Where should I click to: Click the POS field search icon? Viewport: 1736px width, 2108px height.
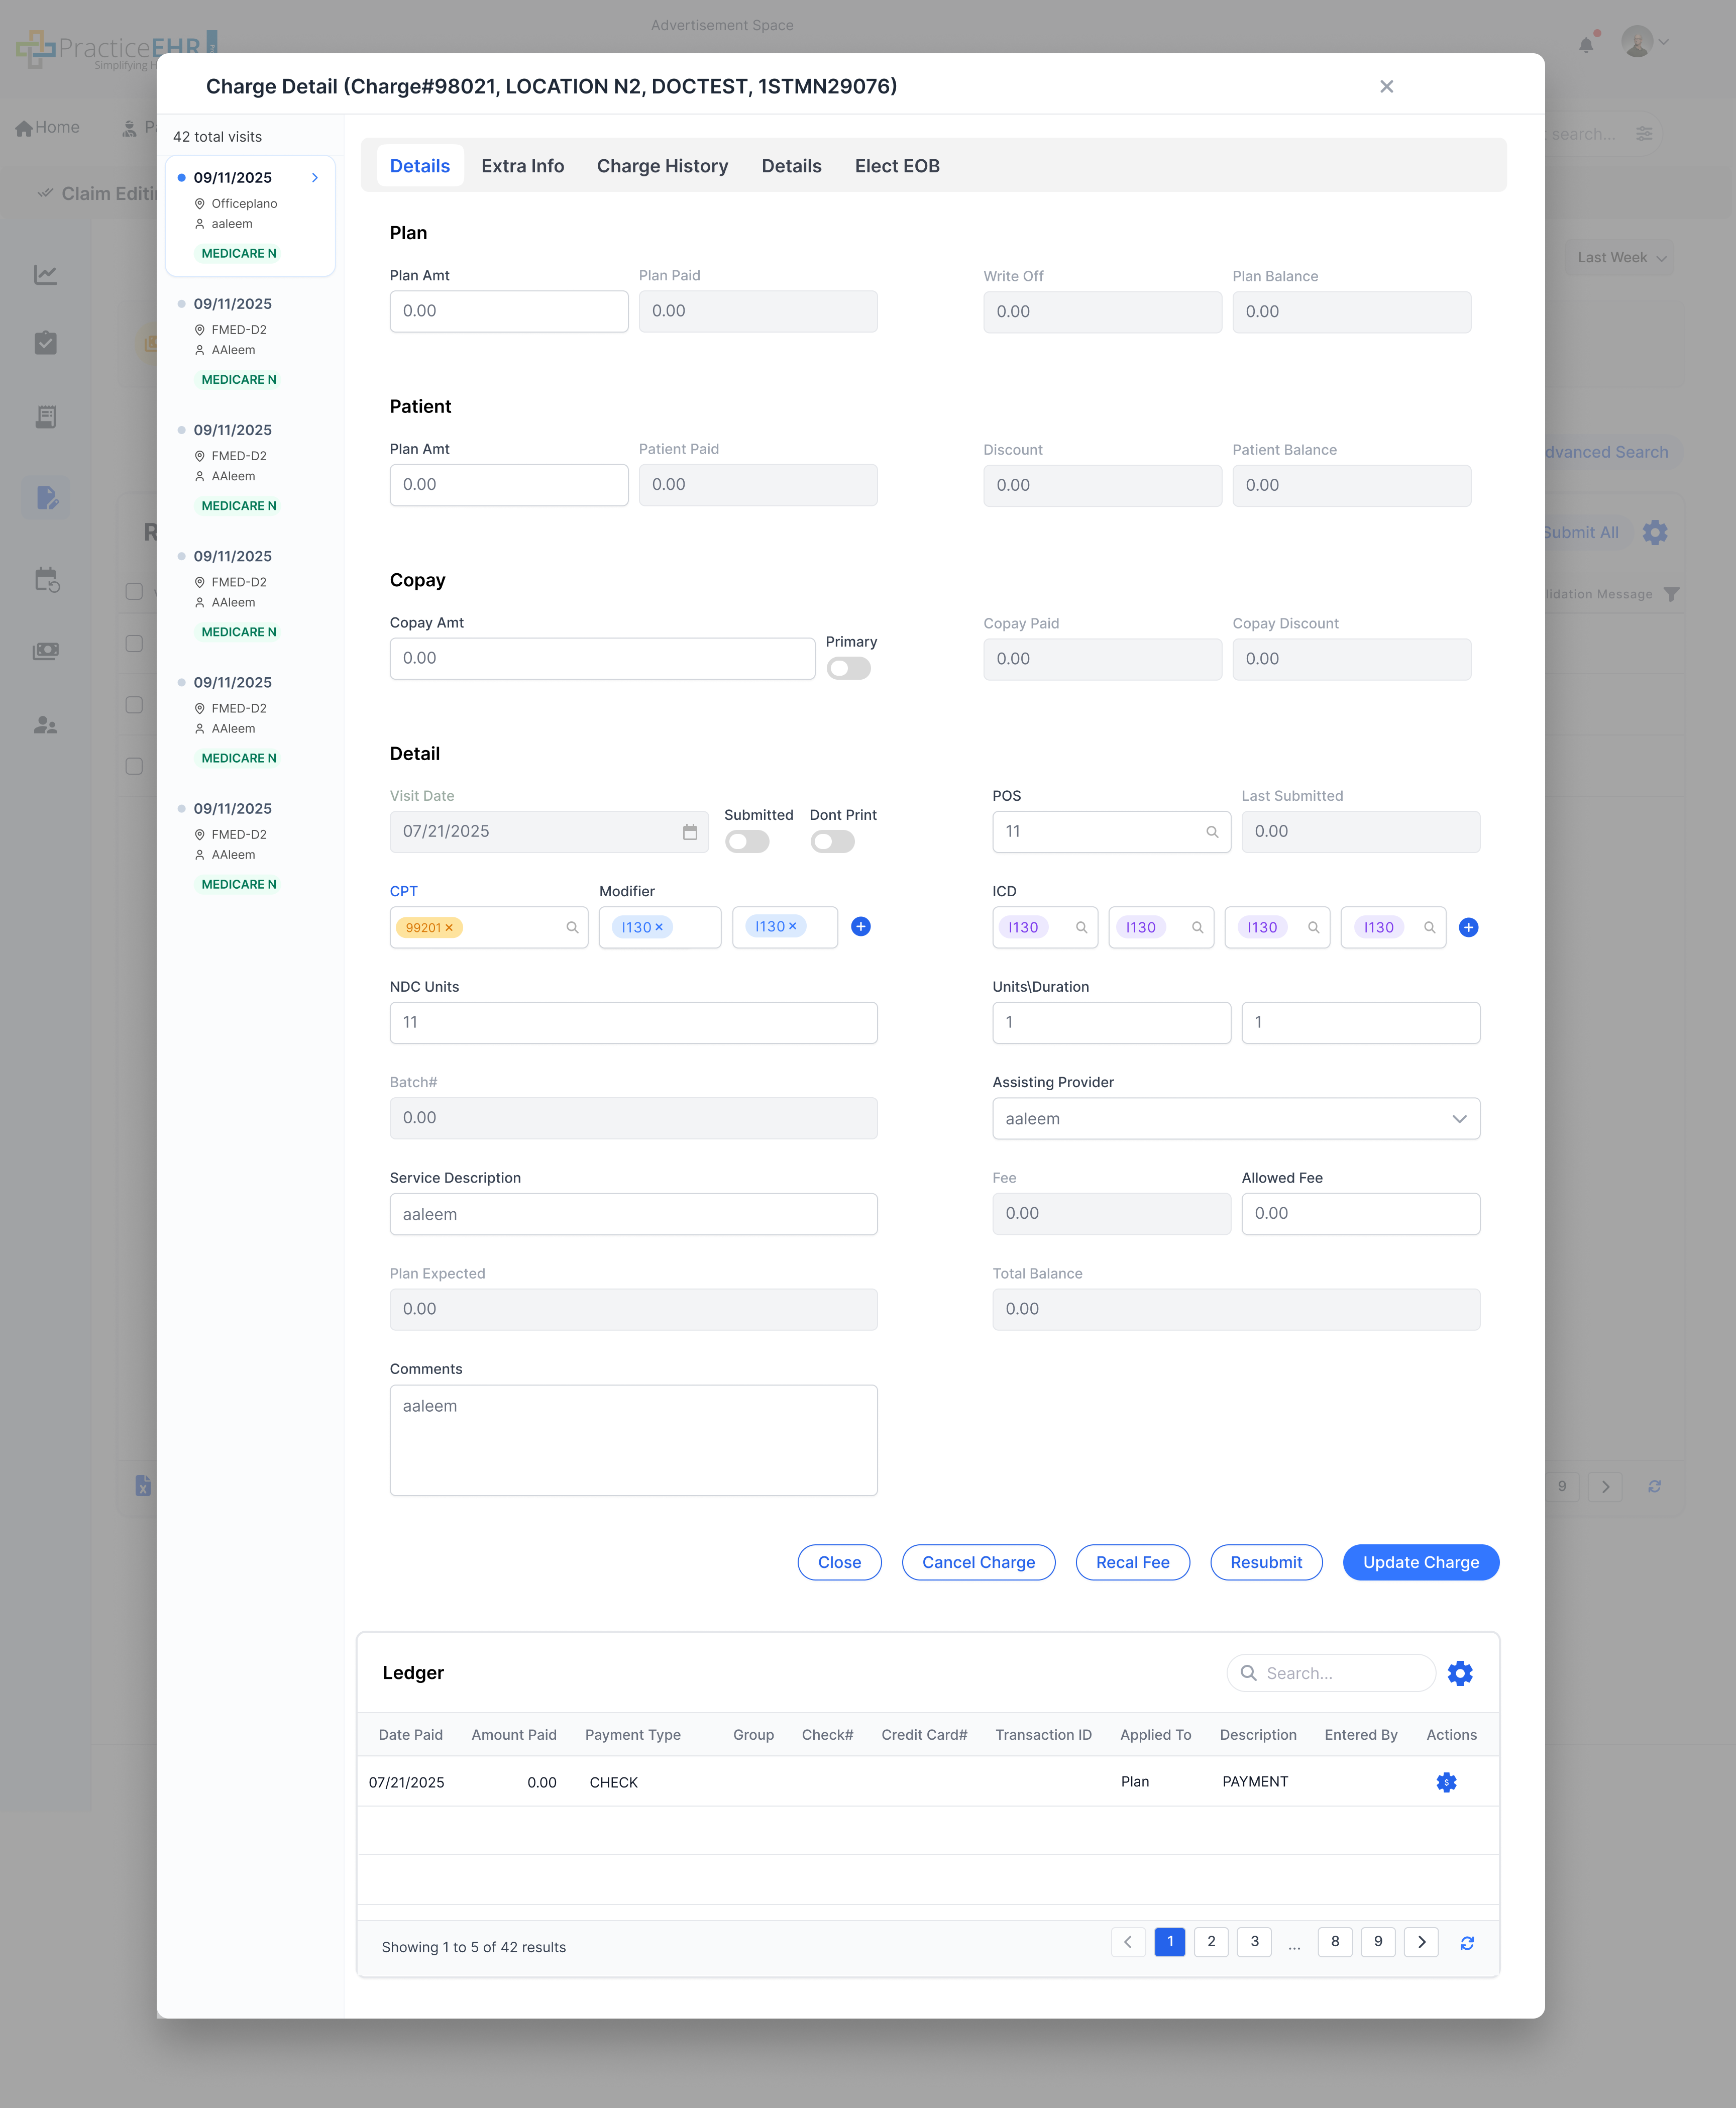click(x=1211, y=832)
